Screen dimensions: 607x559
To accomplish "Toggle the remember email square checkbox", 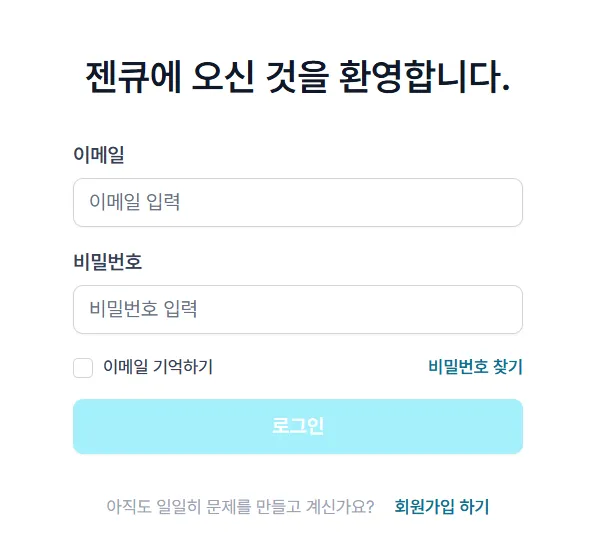I will point(83,368).
